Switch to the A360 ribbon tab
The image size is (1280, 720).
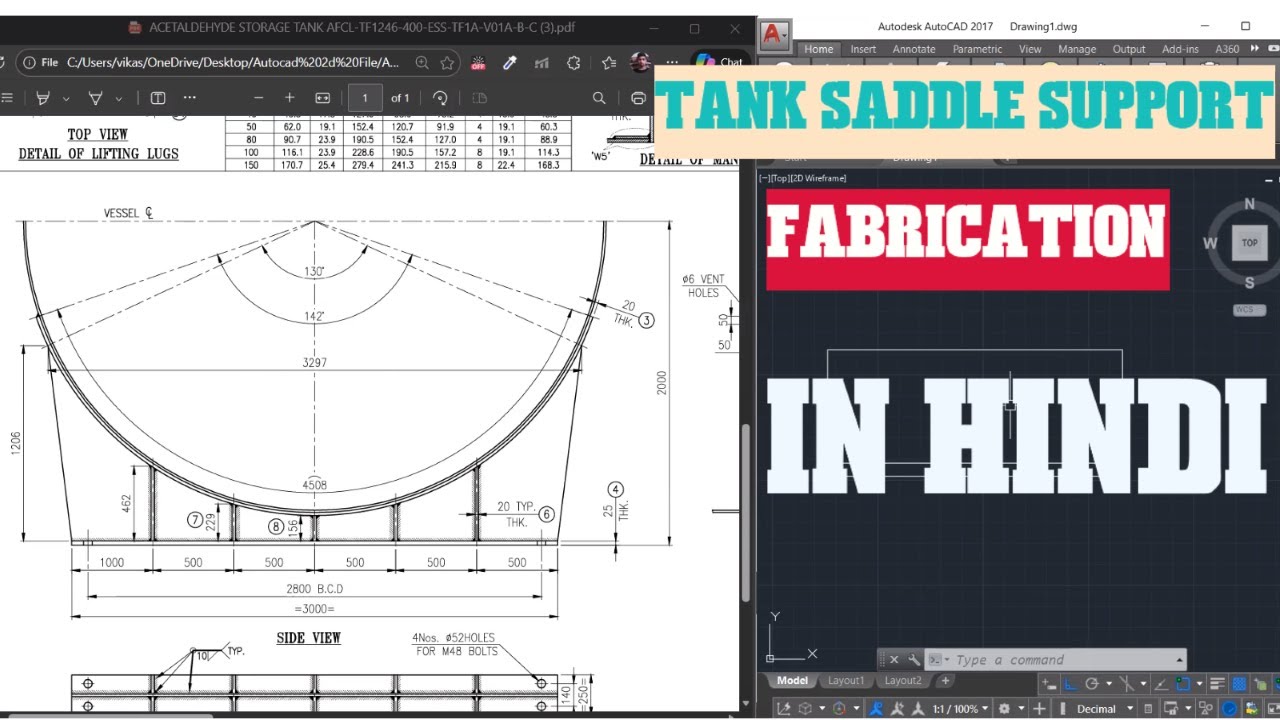(x=1227, y=49)
